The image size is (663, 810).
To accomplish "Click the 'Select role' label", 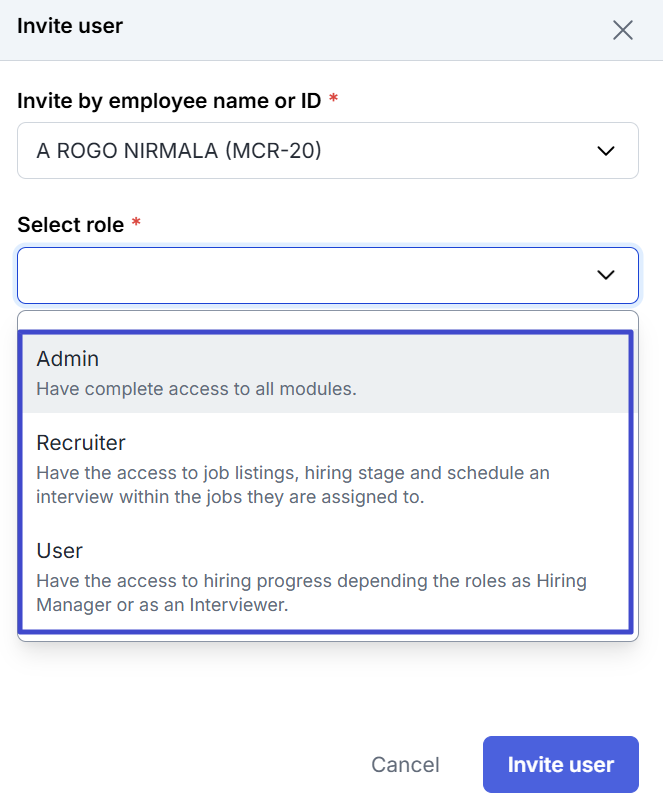I will [x=71, y=225].
